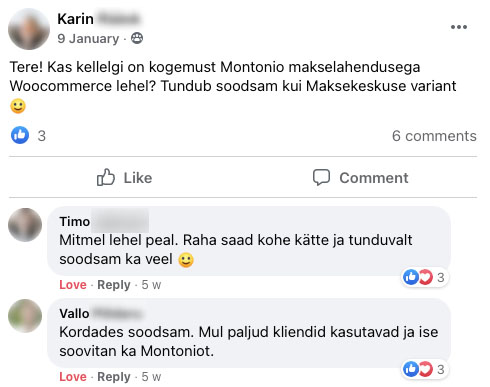The image size is (490, 387).
Task: Toggle Love on Timo's comment
Action: point(73,285)
